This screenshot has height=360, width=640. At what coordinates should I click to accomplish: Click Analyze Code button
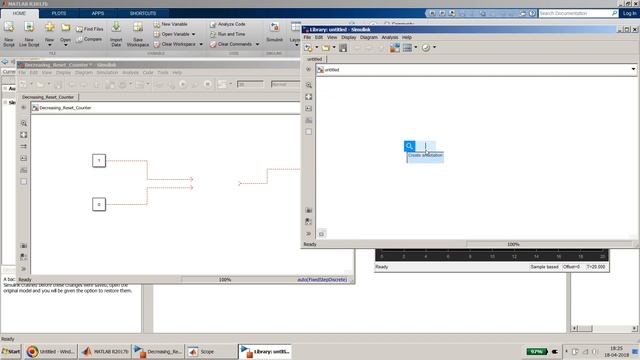(x=227, y=24)
